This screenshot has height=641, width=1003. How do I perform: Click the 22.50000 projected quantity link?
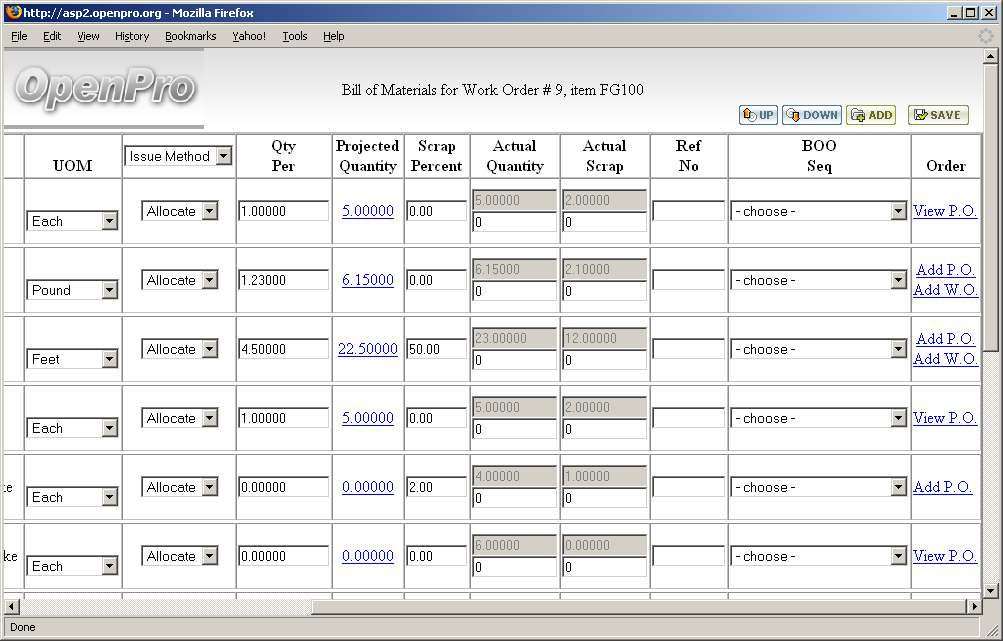tap(367, 349)
